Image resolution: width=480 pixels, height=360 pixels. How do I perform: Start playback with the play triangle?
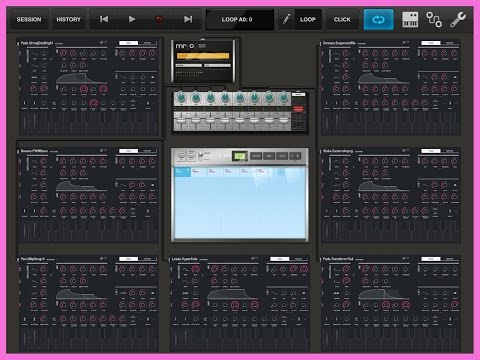click(132, 19)
